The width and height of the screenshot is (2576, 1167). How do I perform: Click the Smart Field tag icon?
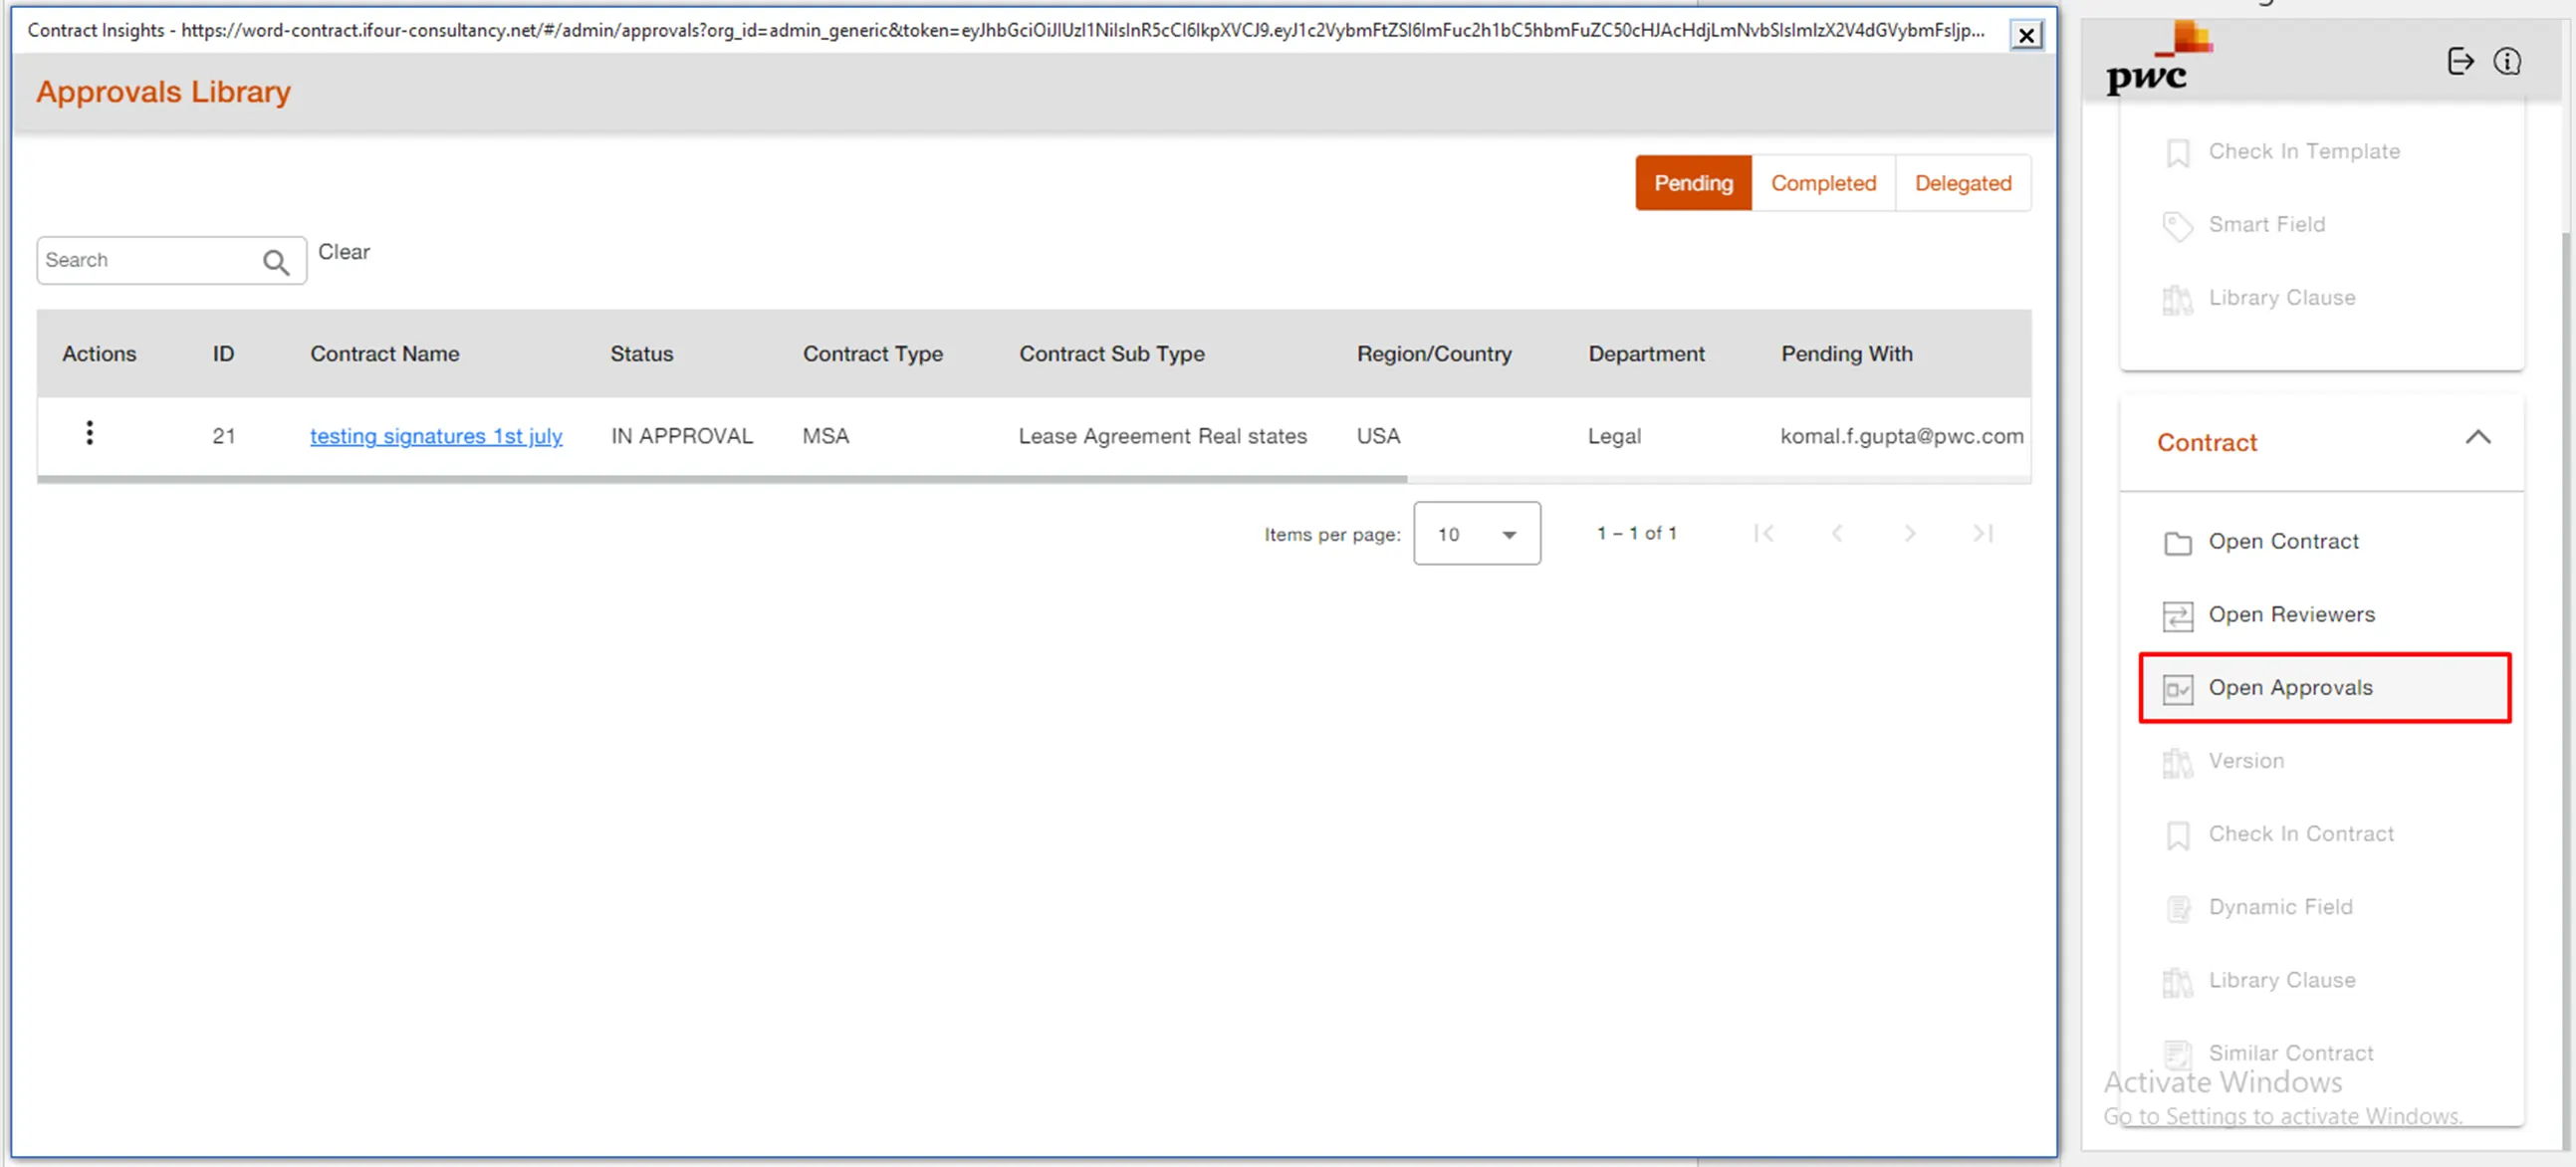pyautogui.click(x=2177, y=225)
